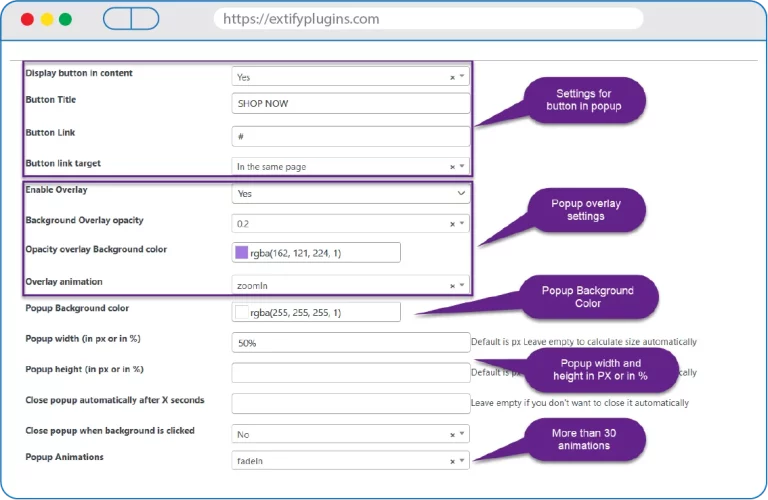Click the purple overlay background color swatch
The height and width of the screenshot is (500, 768).
[x=241, y=253]
